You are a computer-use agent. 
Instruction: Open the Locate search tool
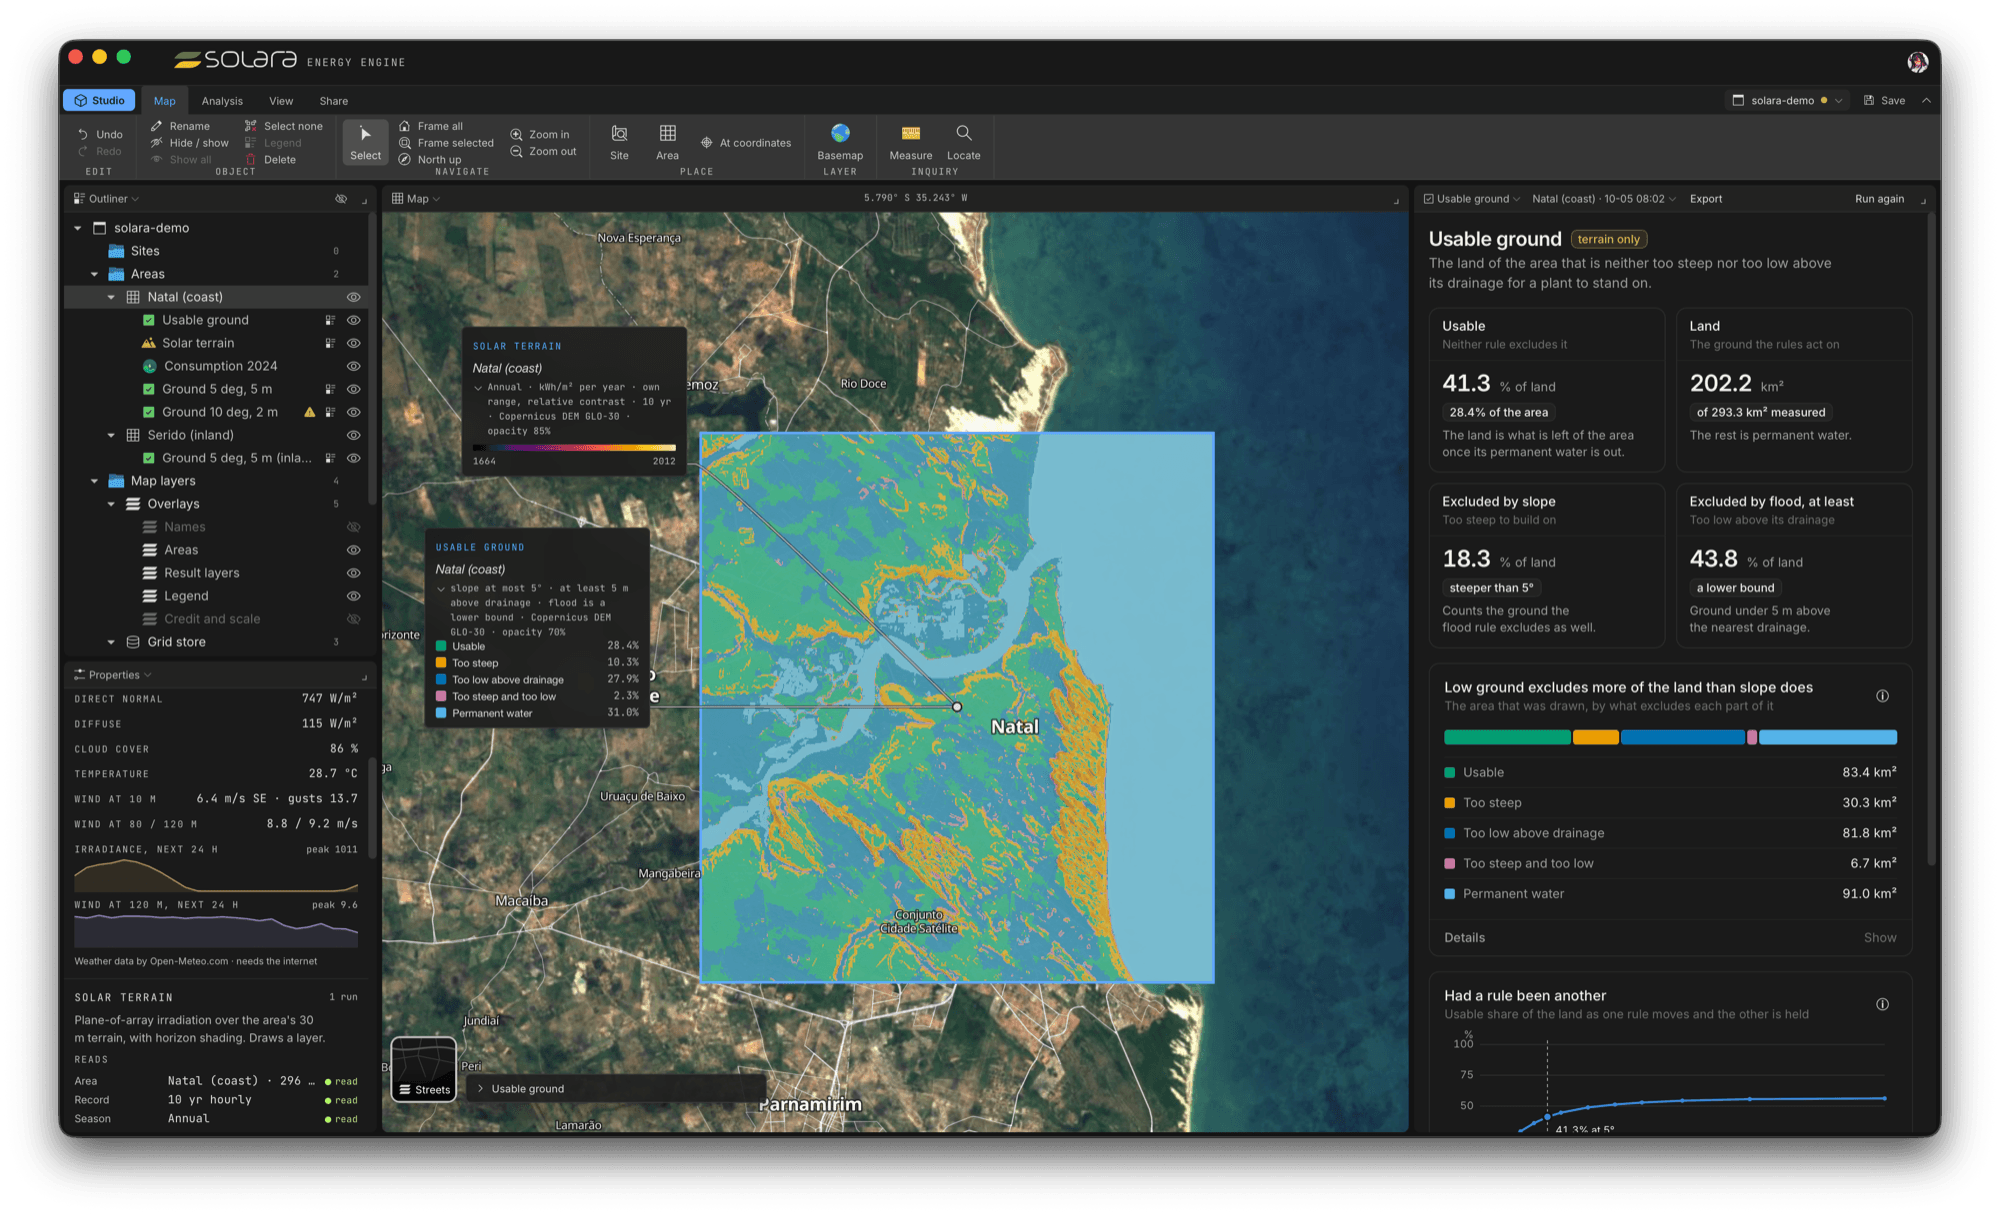pyautogui.click(x=963, y=142)
